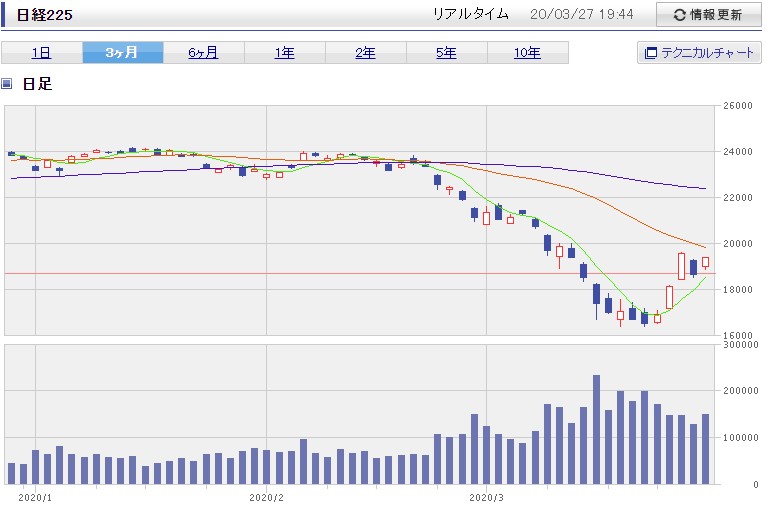The height and width of the screenshot is (507, 766).
Task: Switch to the 1年 period tab
Action: point(285,53)
